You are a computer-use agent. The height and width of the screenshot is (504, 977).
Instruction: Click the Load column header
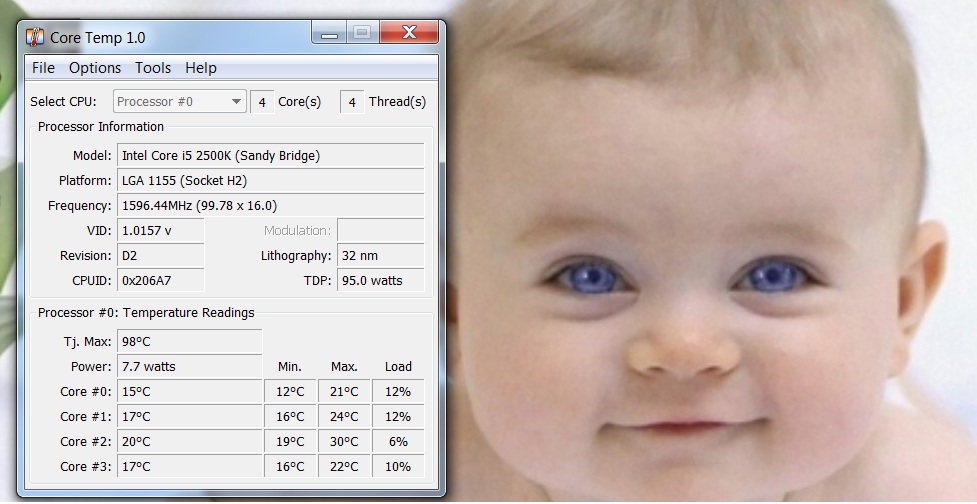[x=398, y=366]
